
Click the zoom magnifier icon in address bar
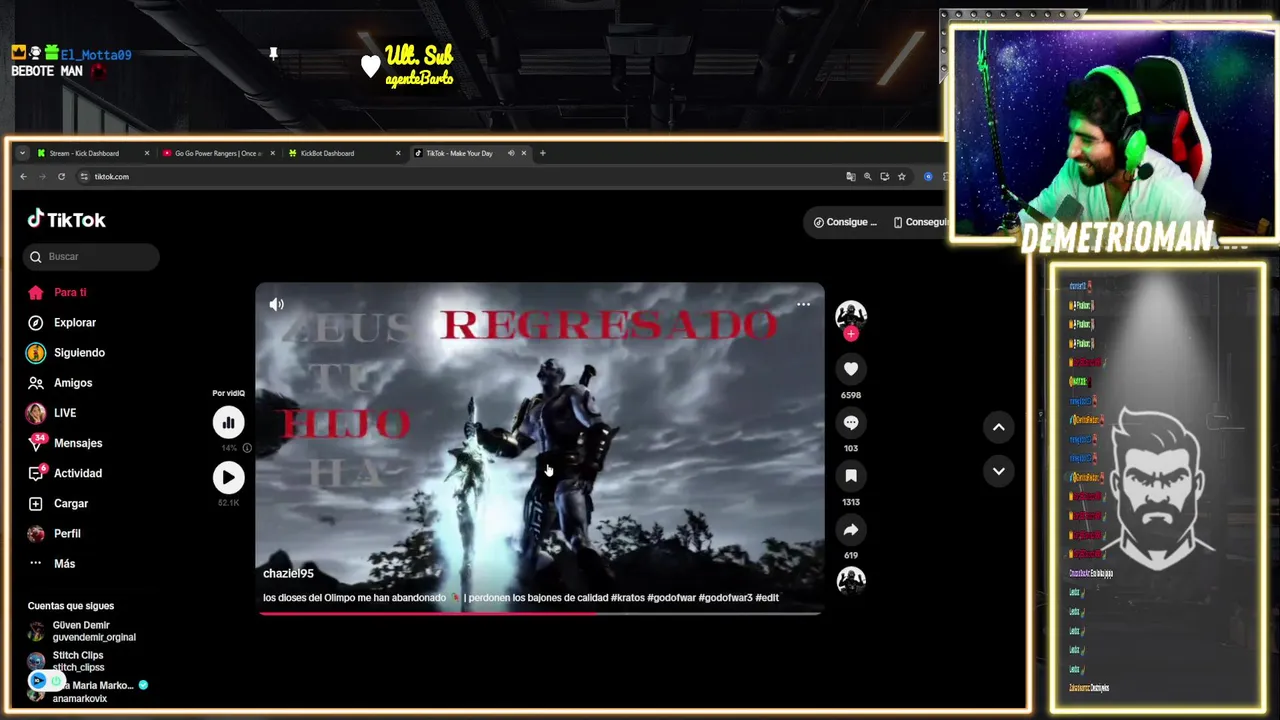click(x=867, y=177)
